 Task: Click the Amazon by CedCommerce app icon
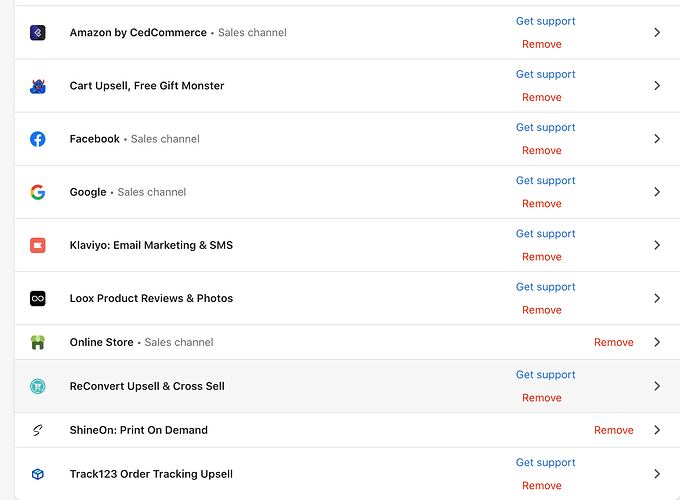tap(38, 33)
